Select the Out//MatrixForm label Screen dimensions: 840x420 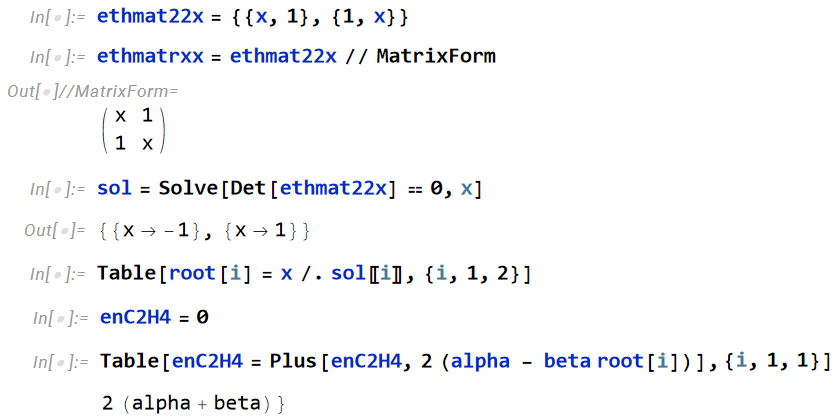92,92
